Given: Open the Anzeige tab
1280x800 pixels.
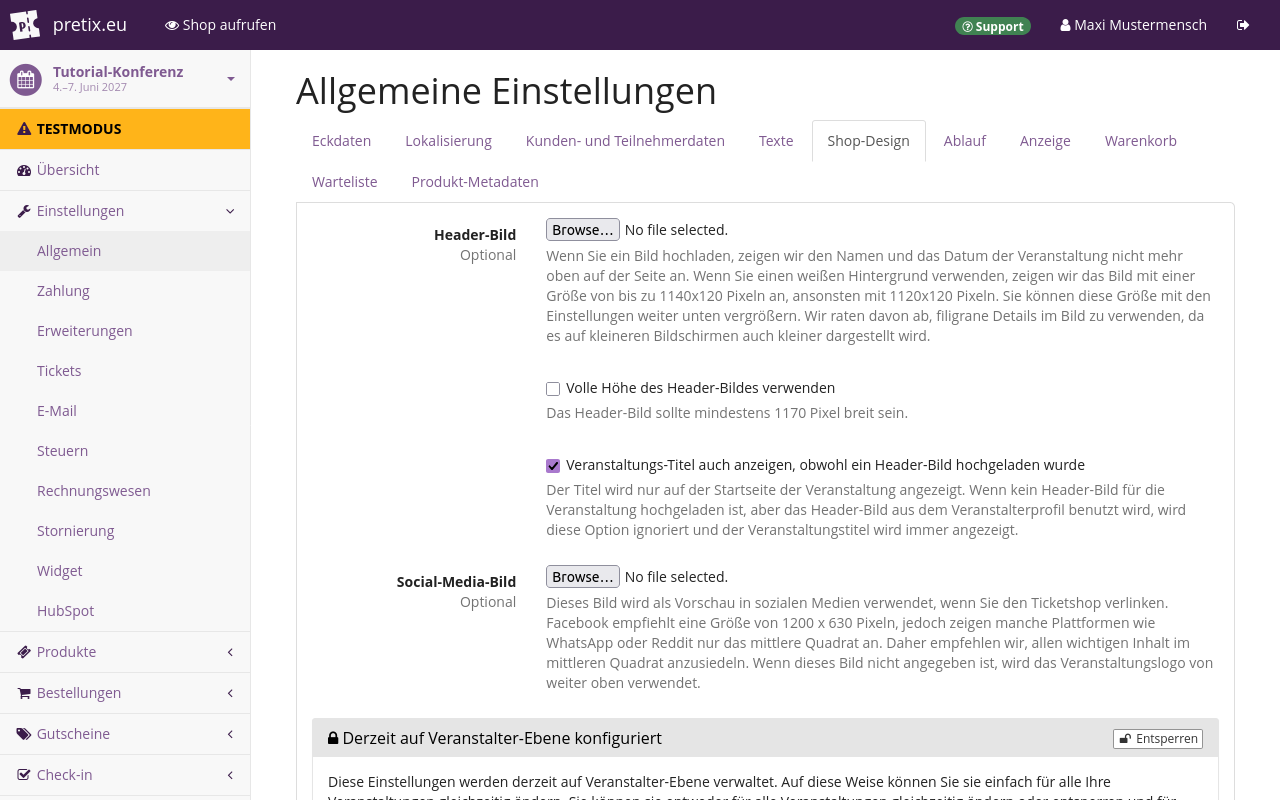Looking at the screenshot, I should [x=1045, y=141].
